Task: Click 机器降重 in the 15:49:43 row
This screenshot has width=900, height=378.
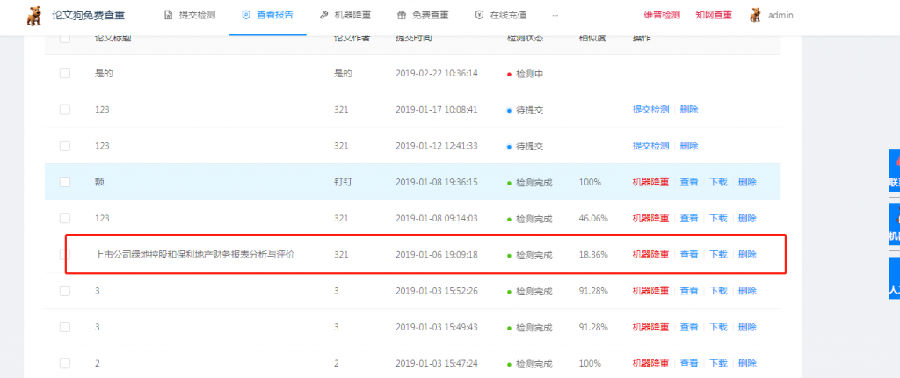Action: point(651,327)
